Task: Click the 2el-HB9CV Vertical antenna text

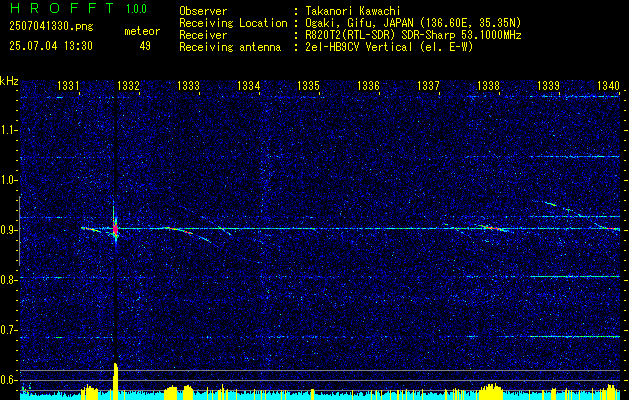Action: tap(389, 47)
